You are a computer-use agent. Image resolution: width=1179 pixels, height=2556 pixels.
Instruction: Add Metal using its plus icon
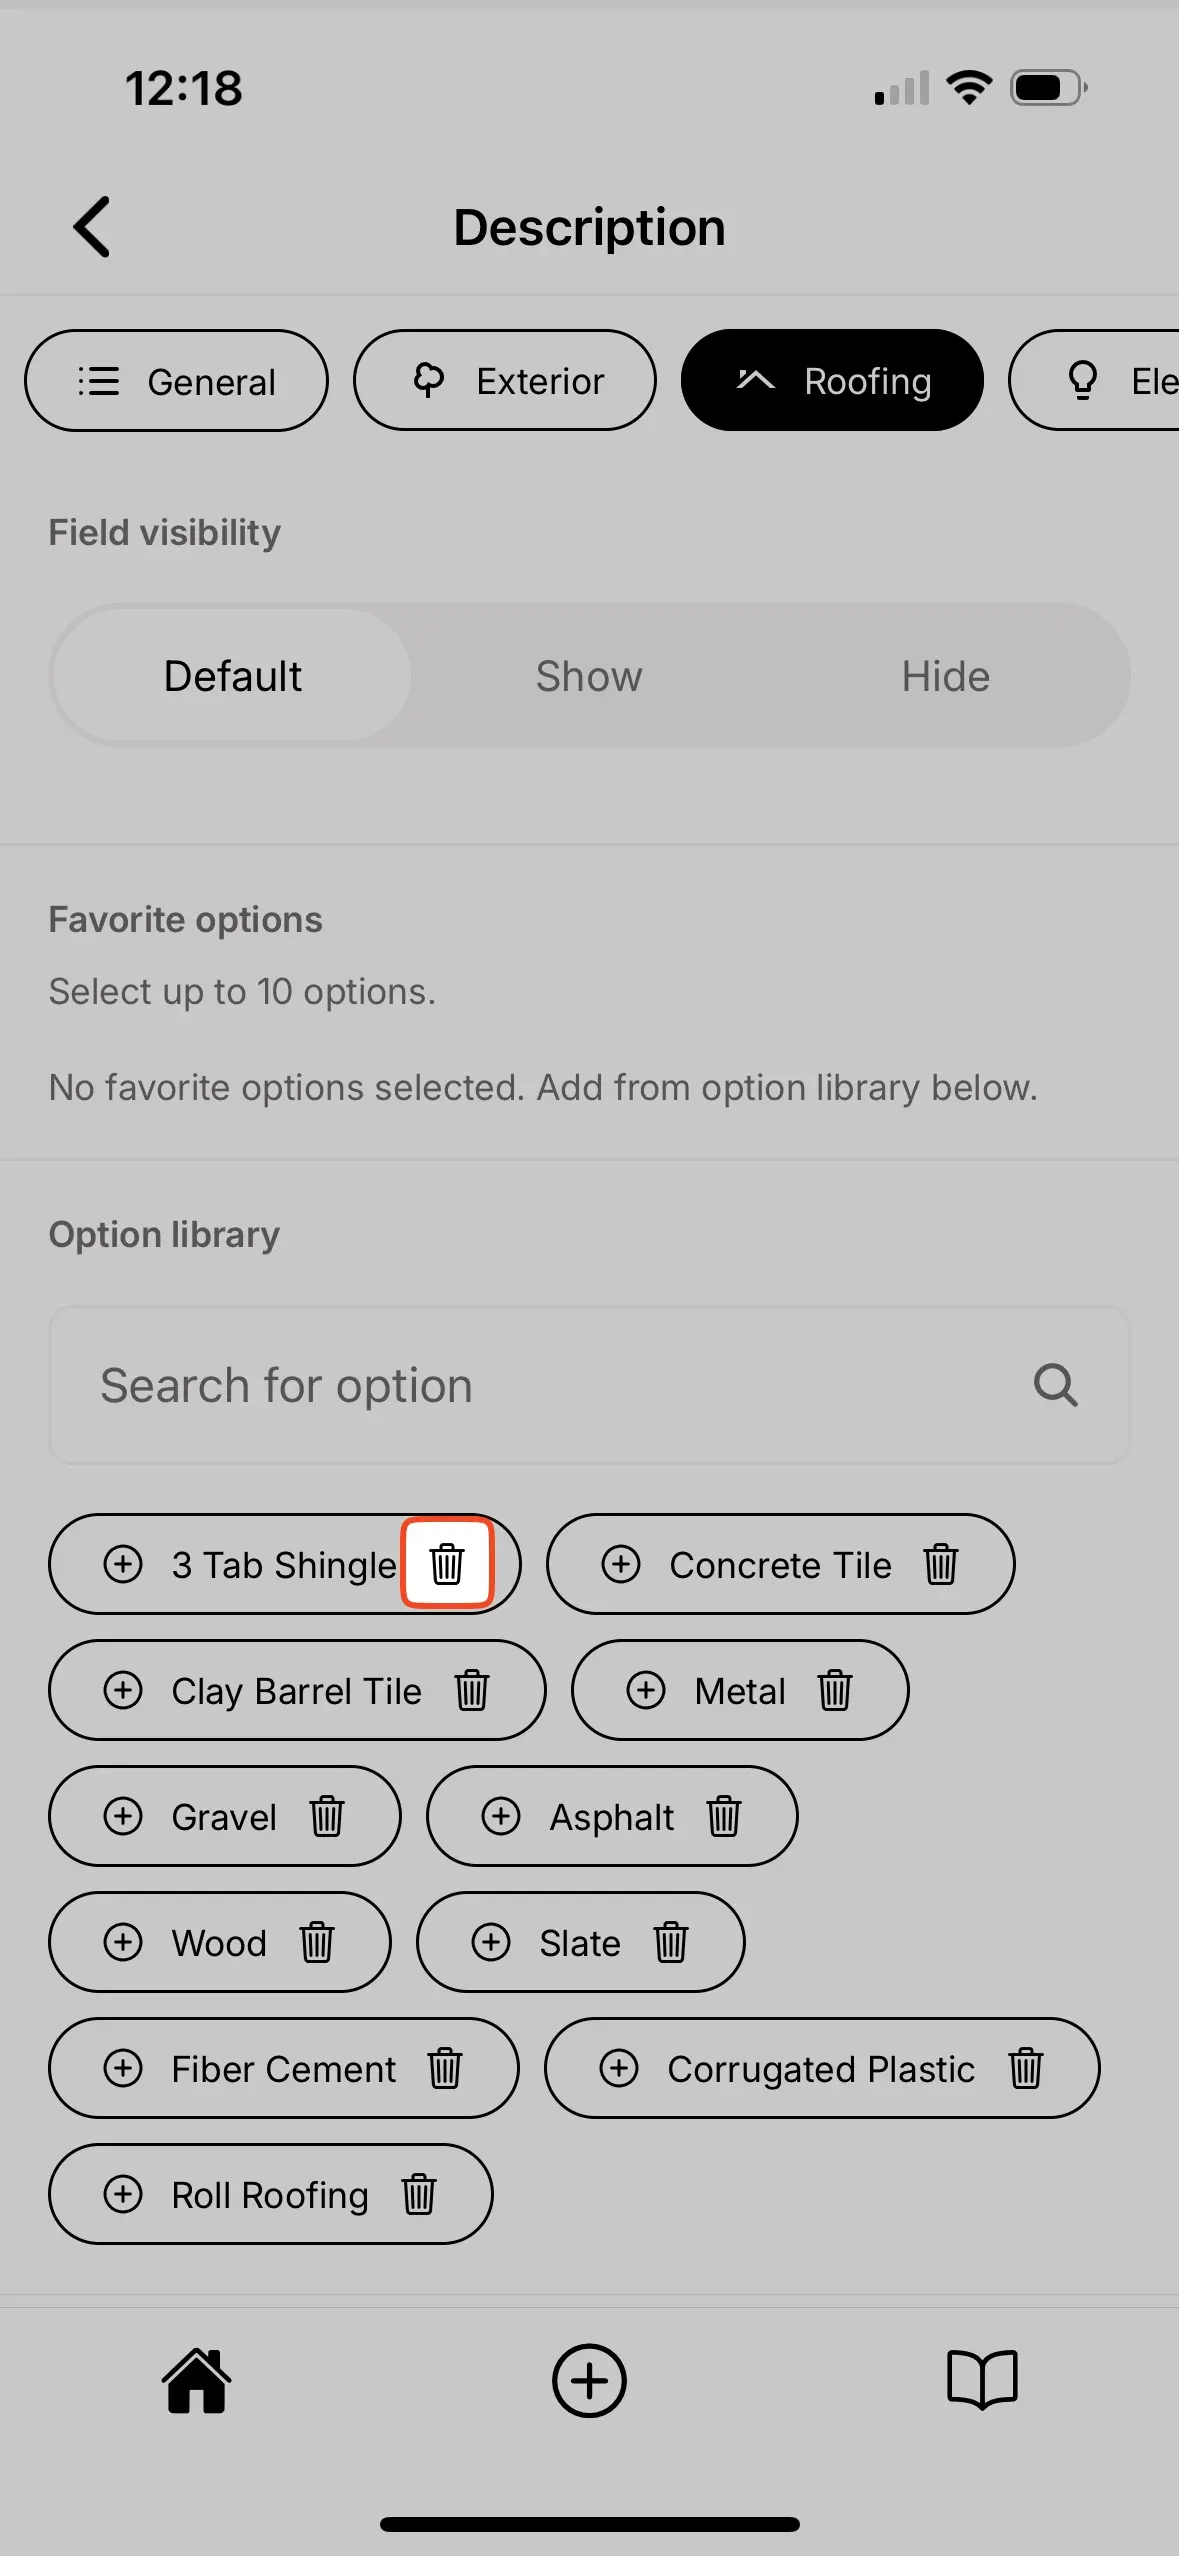click(646, 1690)
